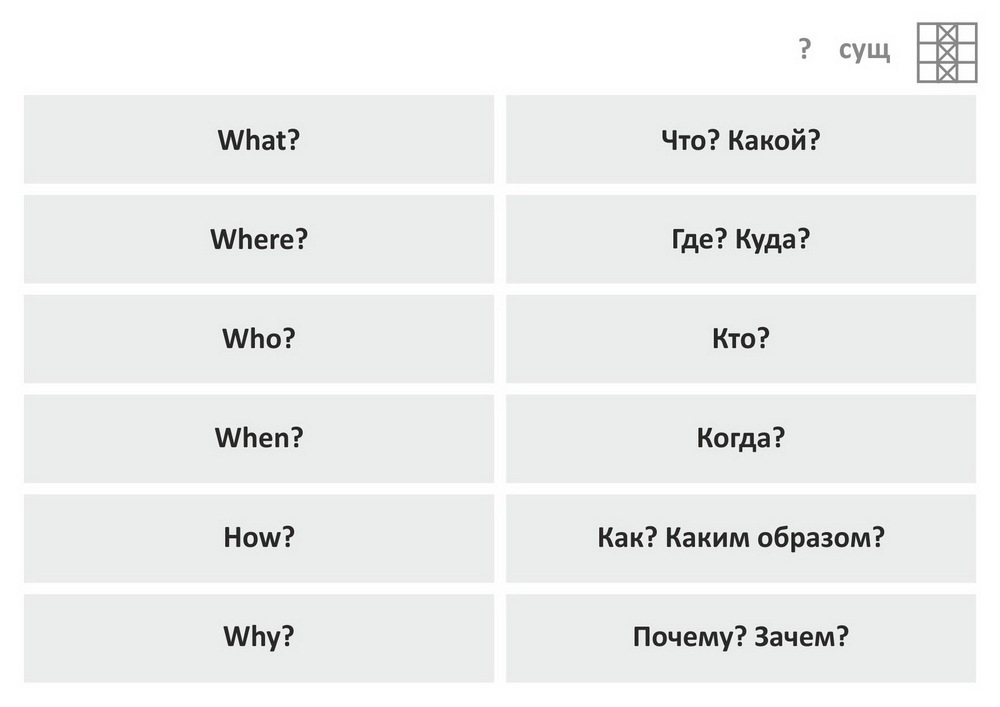This screenshot has height=707, width=1000.
Task: Choose the "How?" card
Action: (259, 538)
